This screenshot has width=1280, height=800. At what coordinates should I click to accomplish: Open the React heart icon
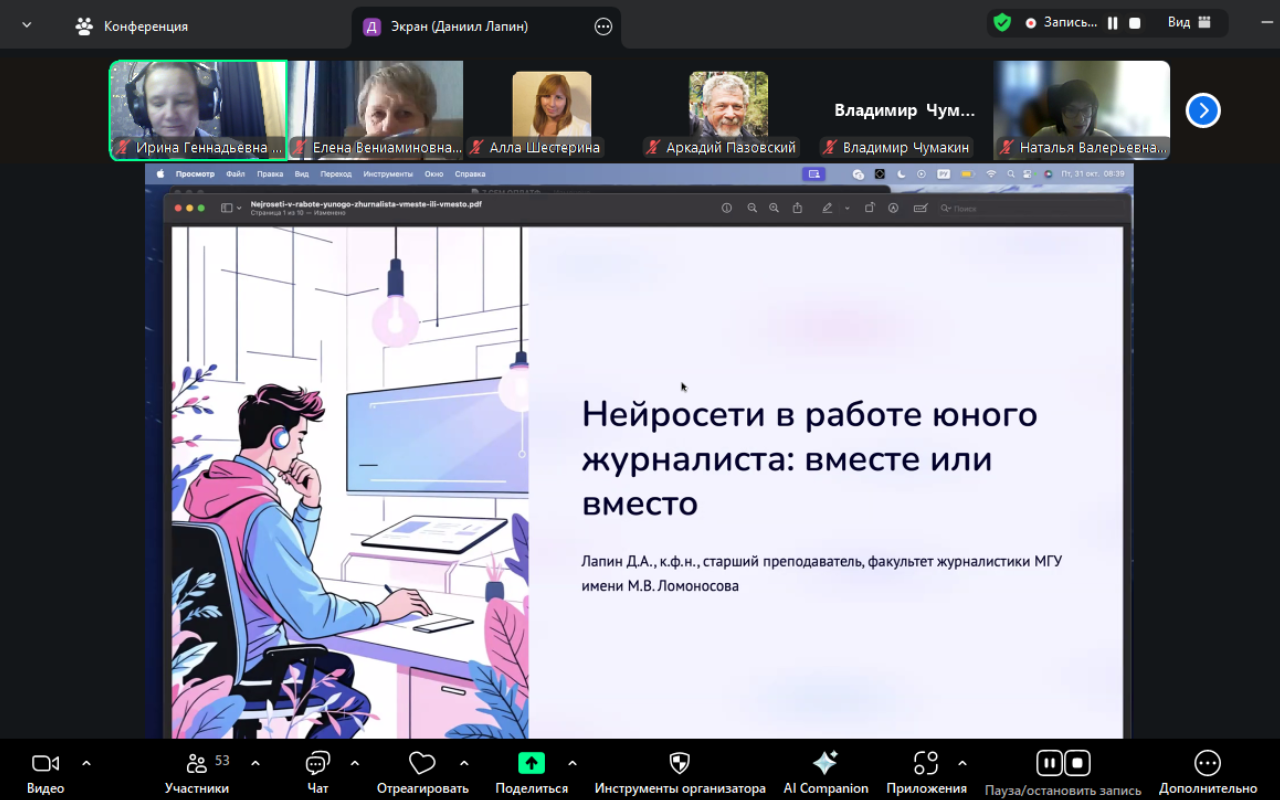(x=422, y=764)
